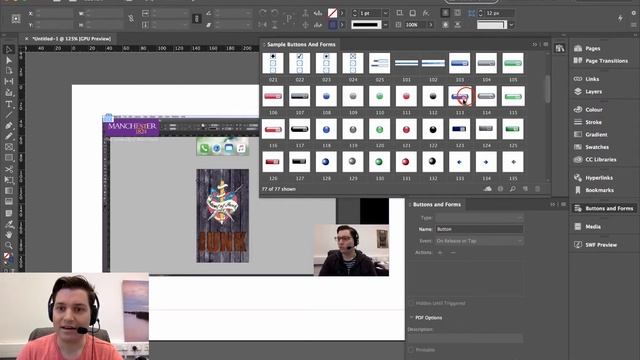
Task: Select the Buttons and Forms panel tab
Action: point(437,204)
